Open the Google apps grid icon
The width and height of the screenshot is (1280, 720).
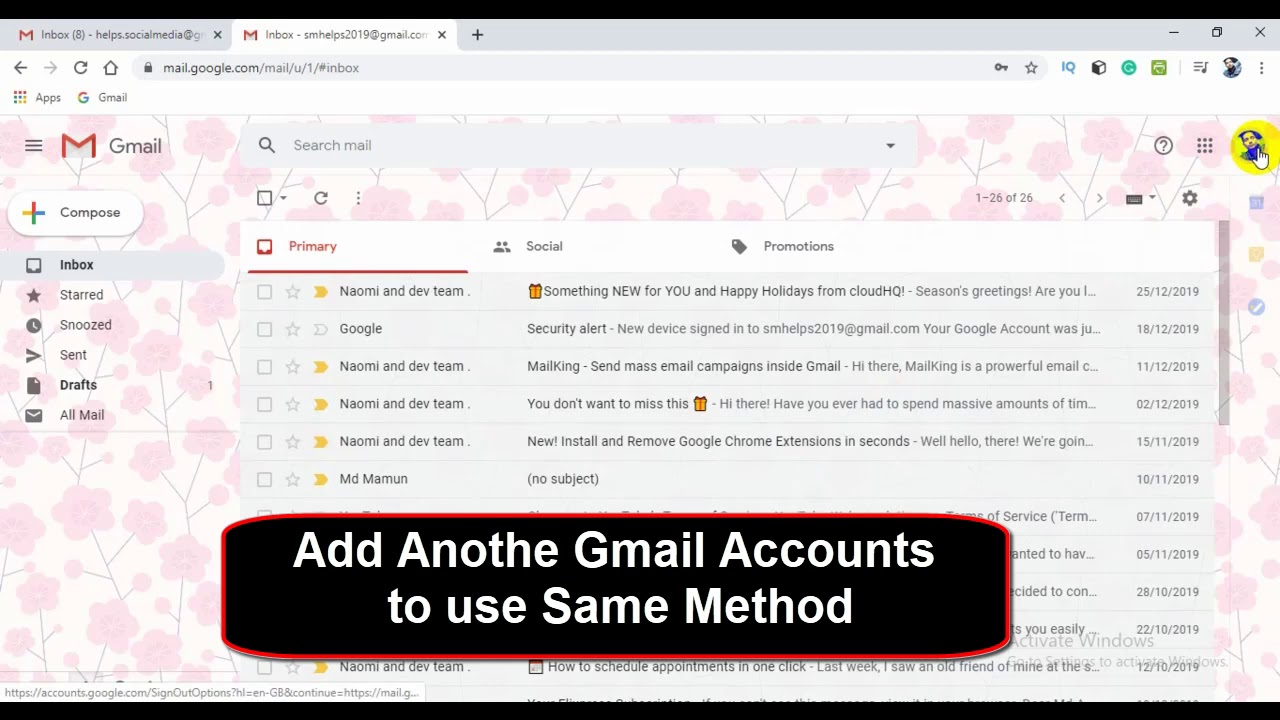1205,146
